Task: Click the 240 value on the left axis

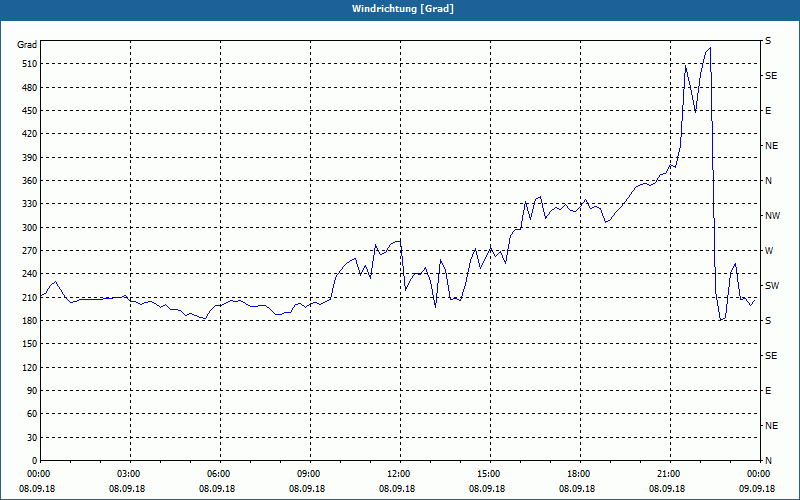Action: (x=28, y=274)
